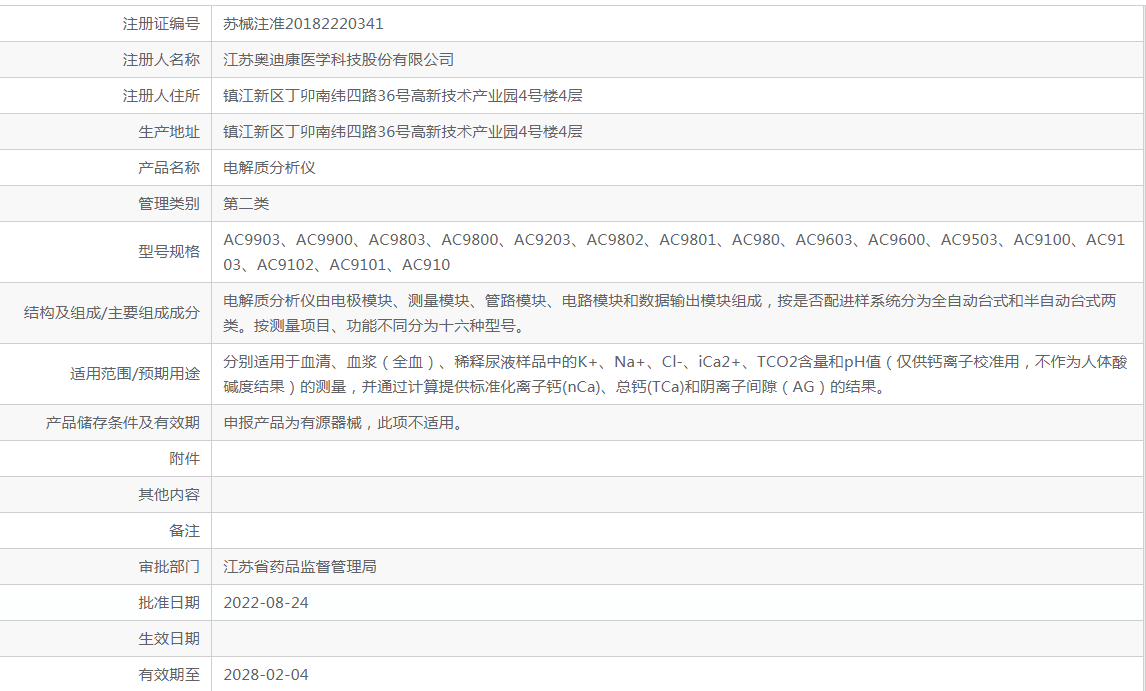Click the label 适用范围/预期用途
The image size is (1146, 691).
(134, 374)
